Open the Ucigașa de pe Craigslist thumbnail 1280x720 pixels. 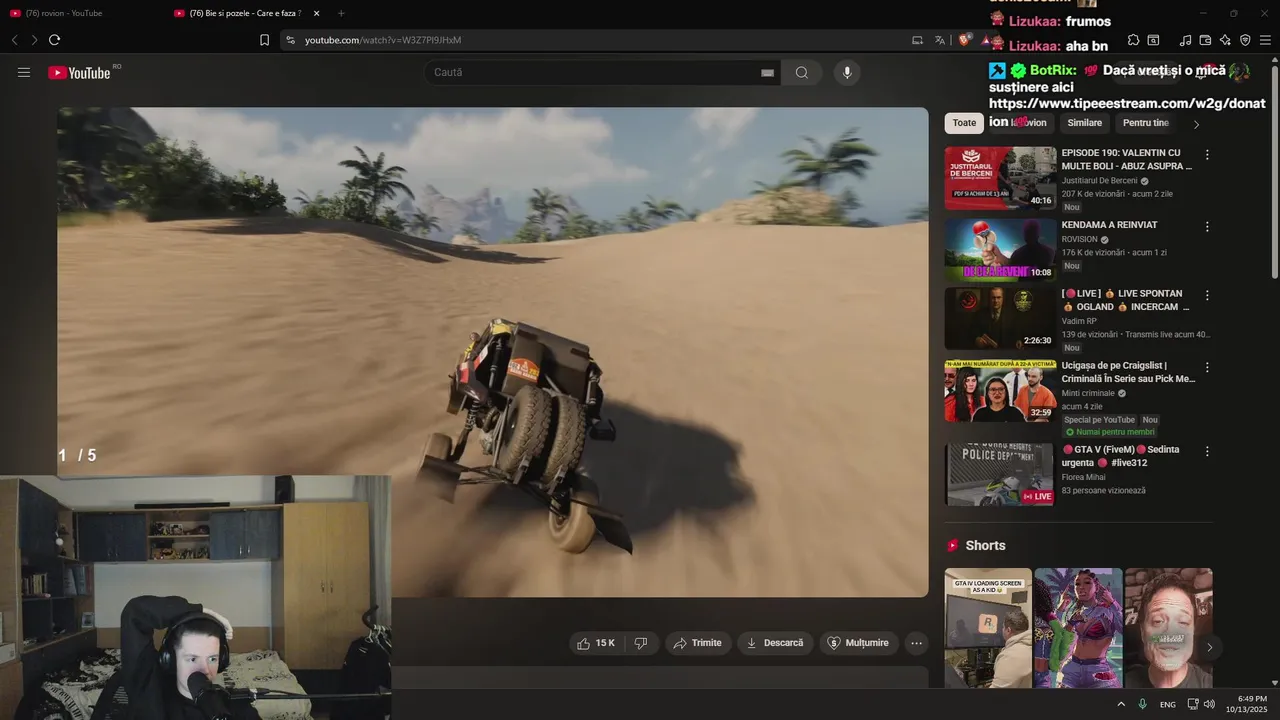coord(1000,391)
